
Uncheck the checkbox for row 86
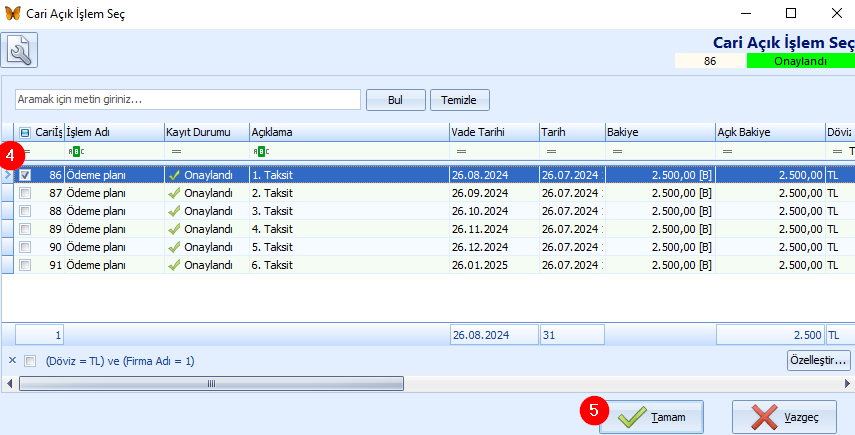pos(25,175)
